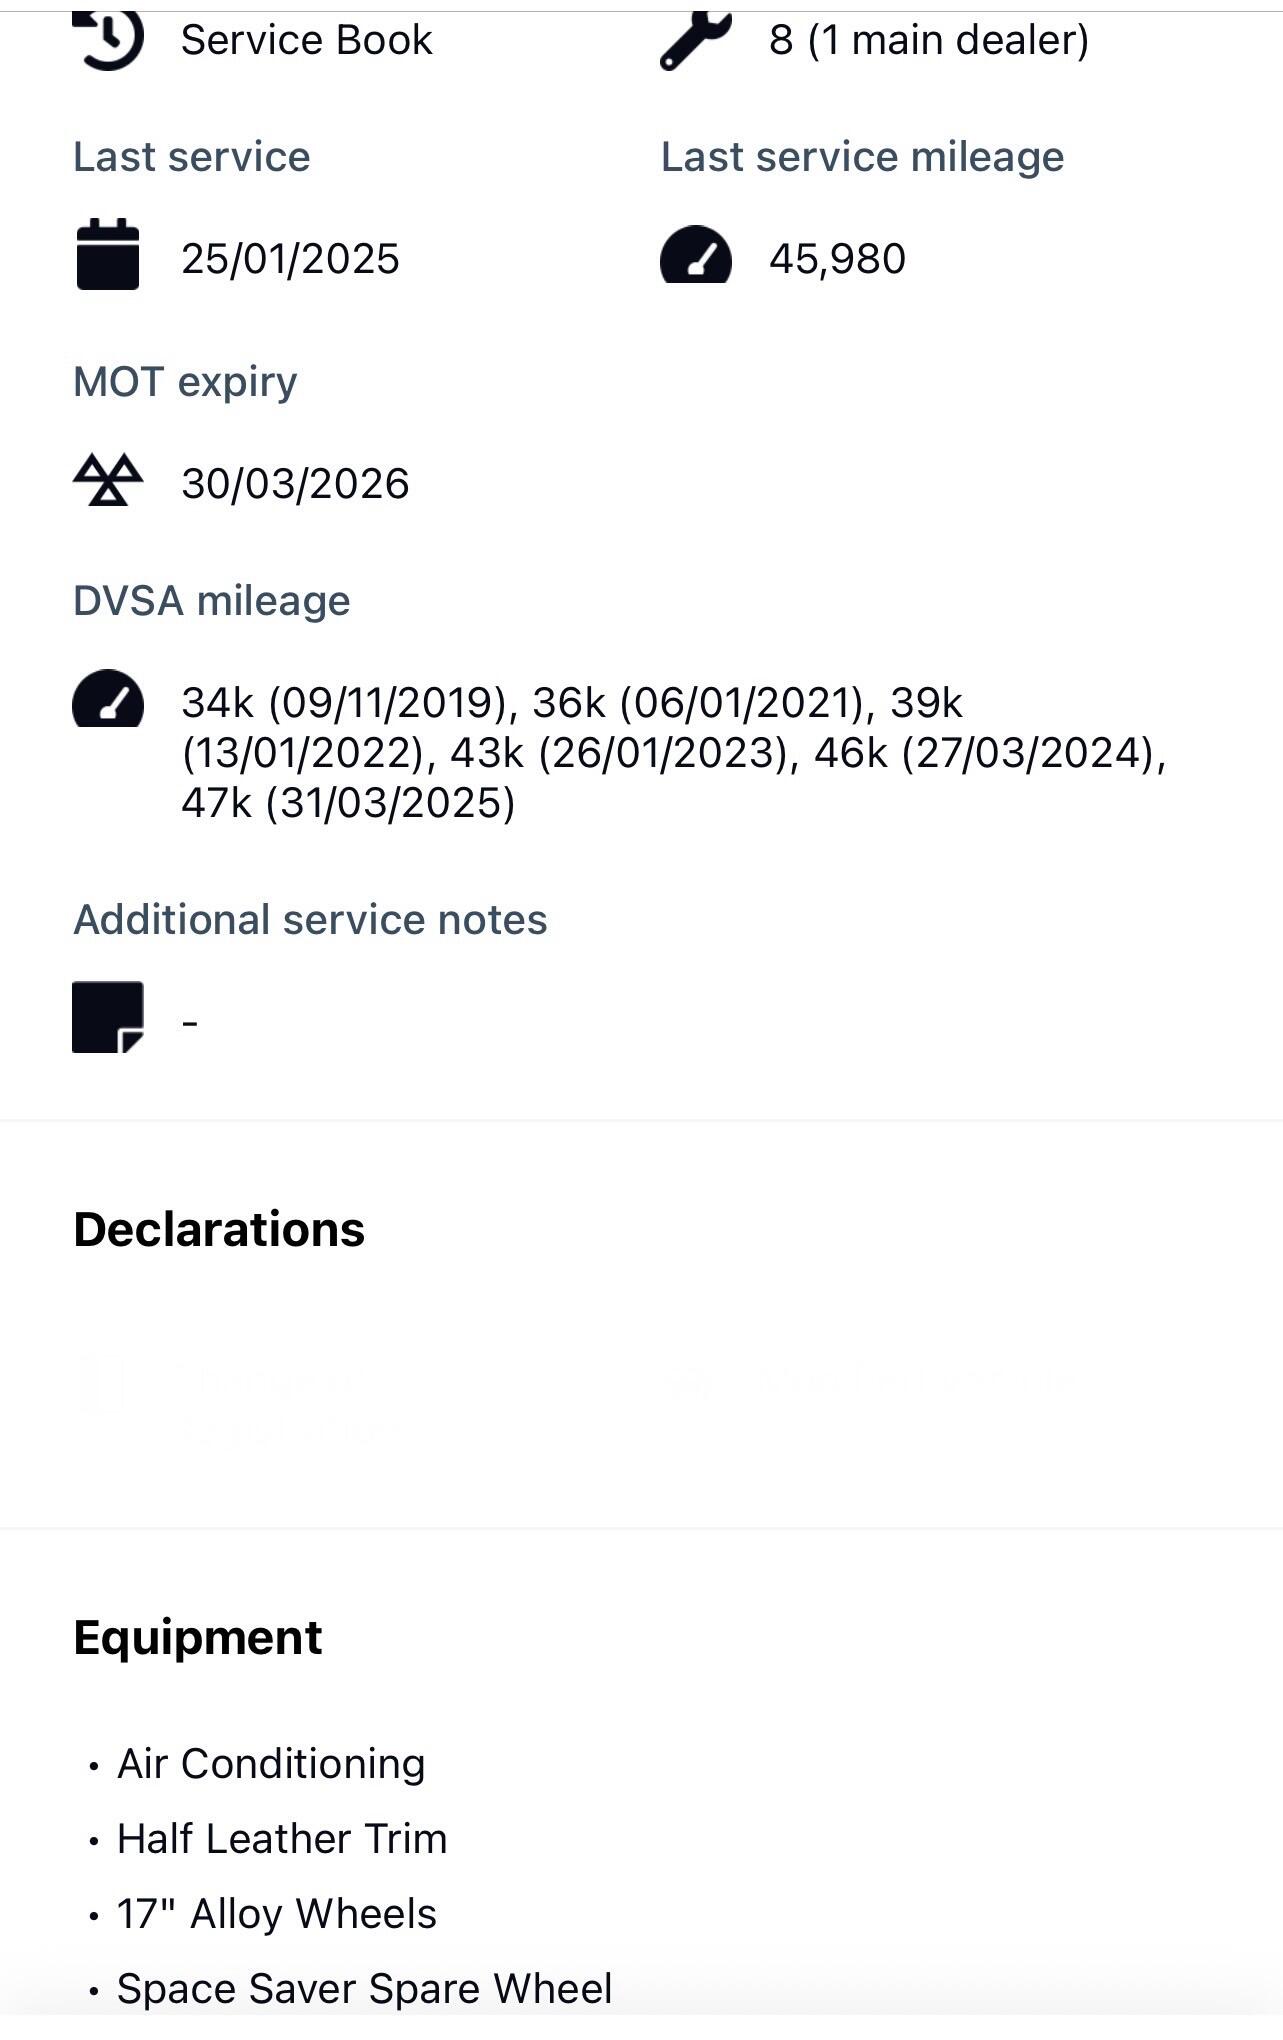Tap the service history clock icon
This screenshot has width=1283, height=2040.
[x=109, y=40]
